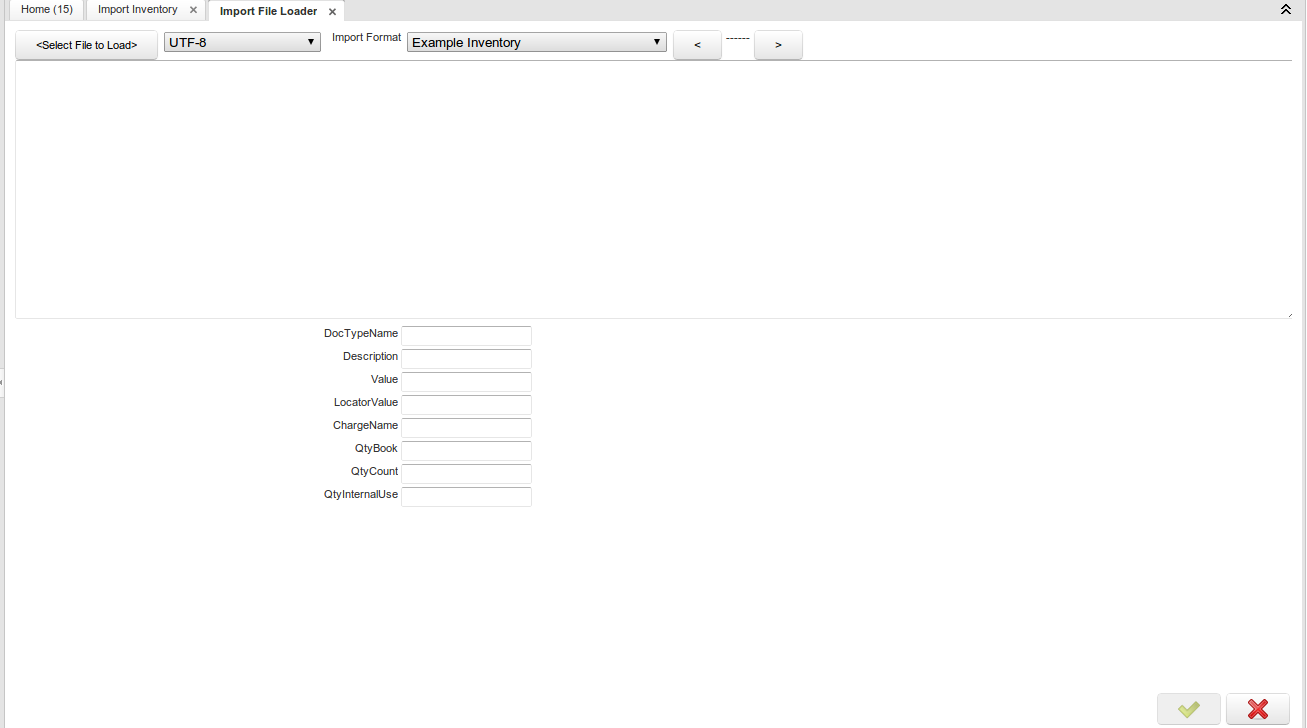Go to the next record
This screenshot has height=728, width=1307.
(778, 45)
